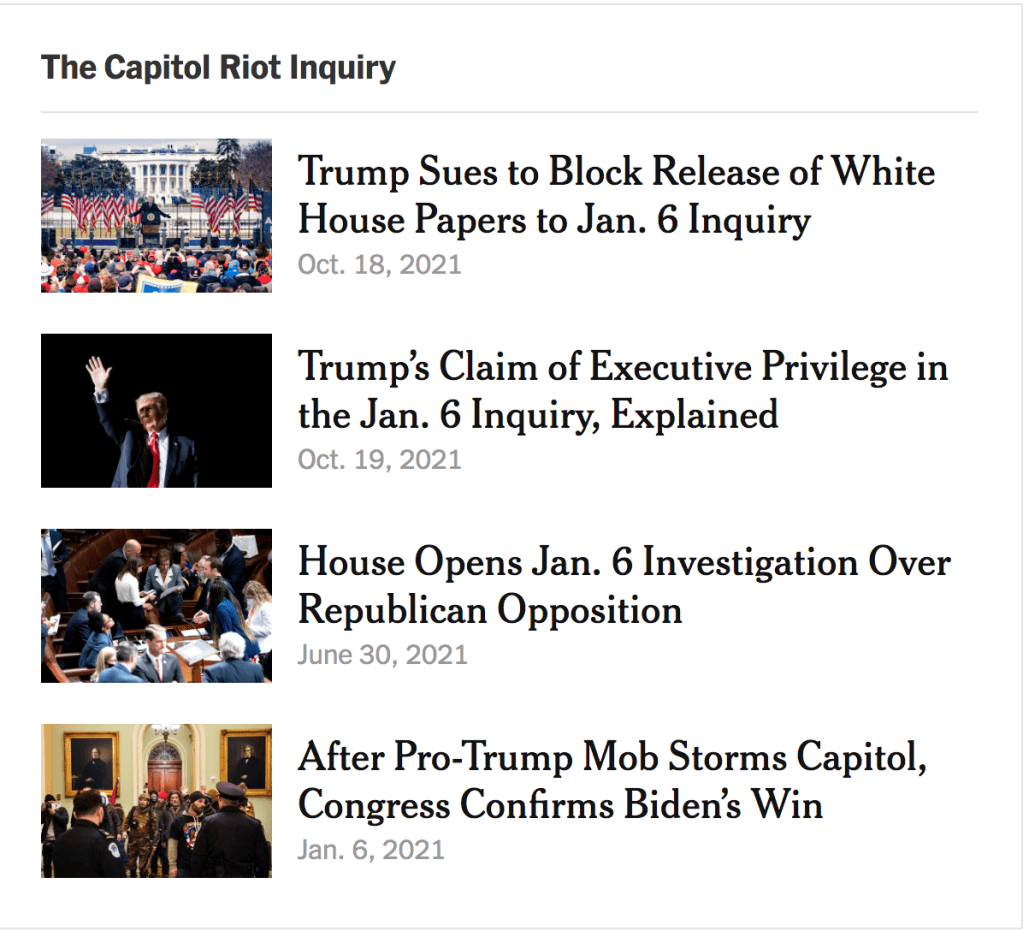Select the Capitol hallway police thumbnail

click(156, 800)
